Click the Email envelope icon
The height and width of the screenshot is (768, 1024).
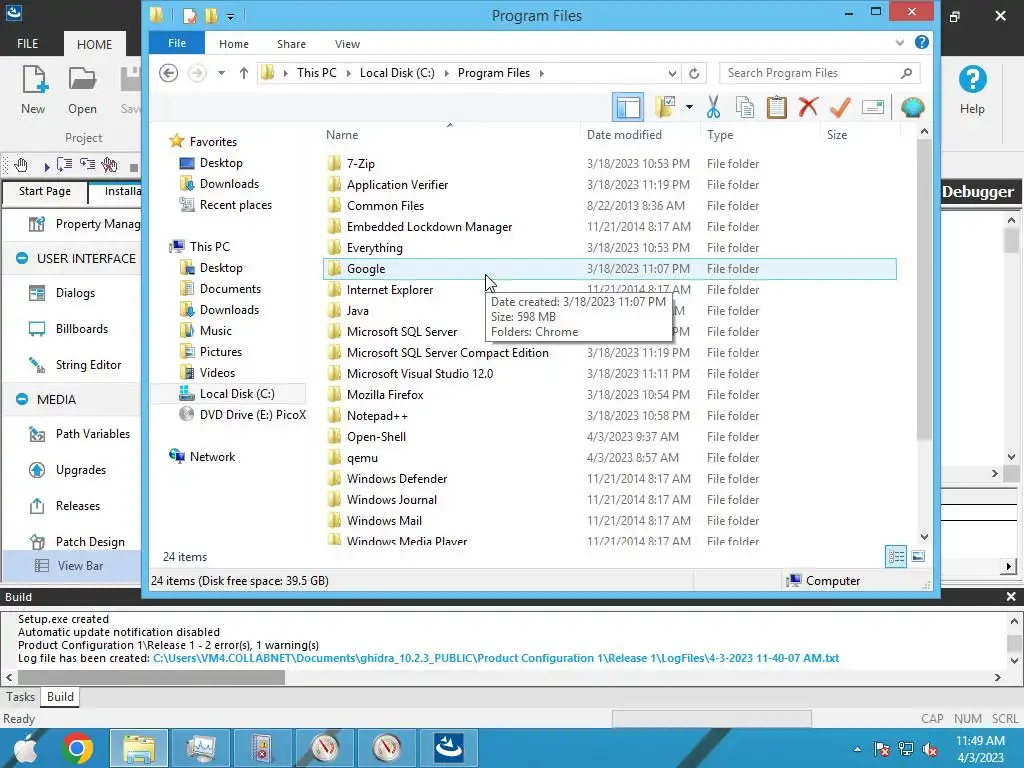click(x=872, y=107)
